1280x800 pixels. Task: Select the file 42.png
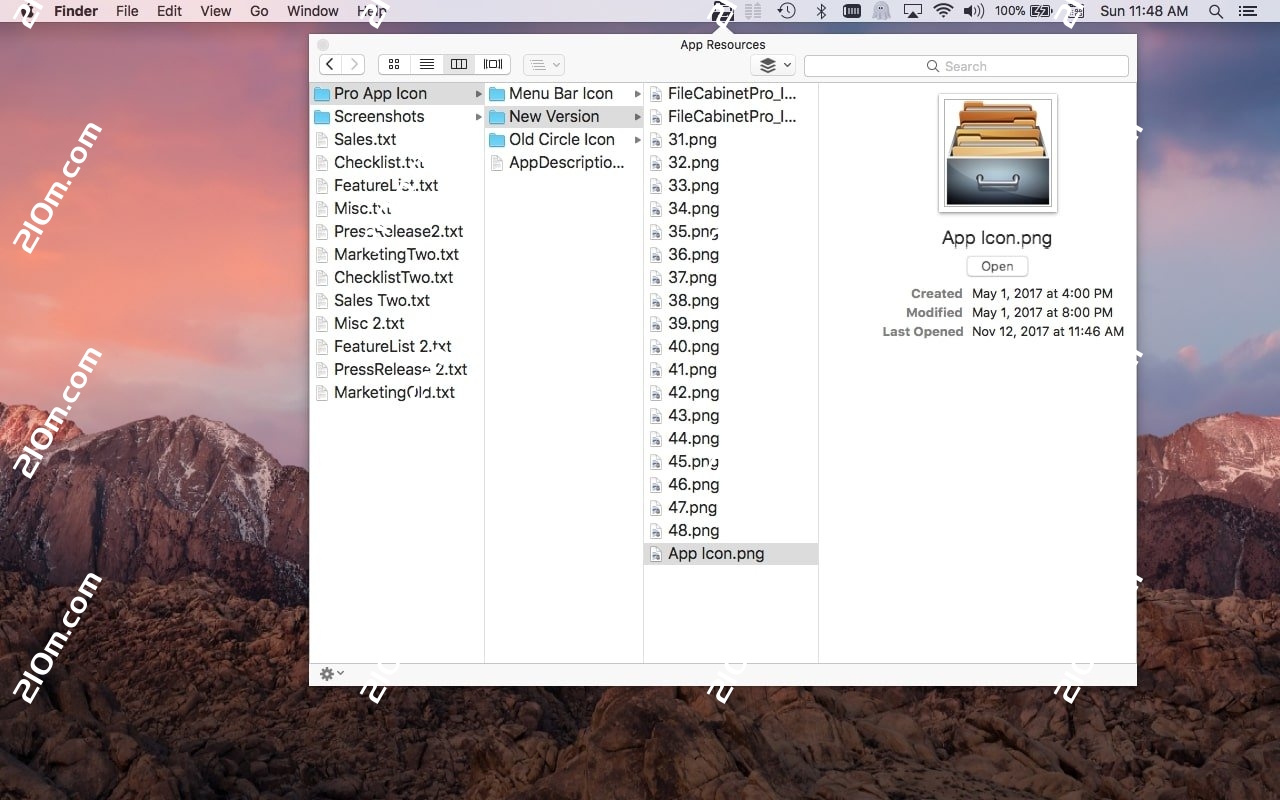(x=695, y=392)
